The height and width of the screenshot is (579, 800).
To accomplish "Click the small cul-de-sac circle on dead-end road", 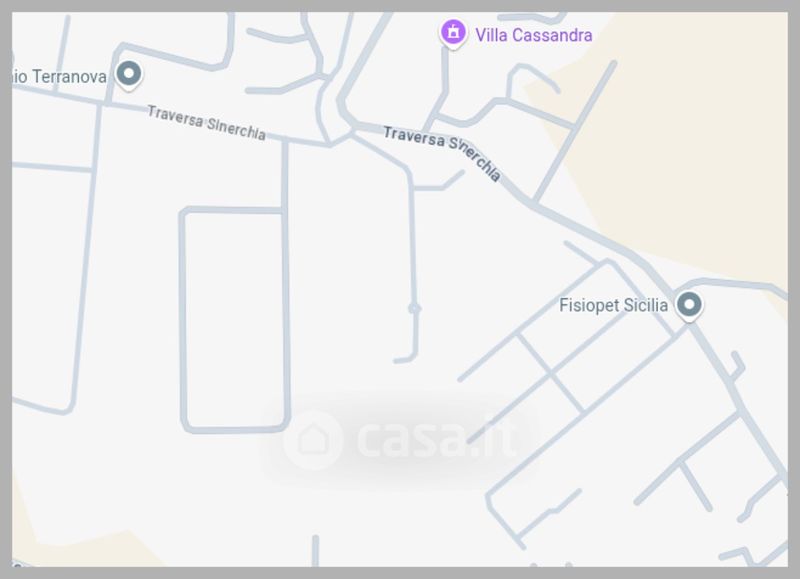I will [414, 308].
